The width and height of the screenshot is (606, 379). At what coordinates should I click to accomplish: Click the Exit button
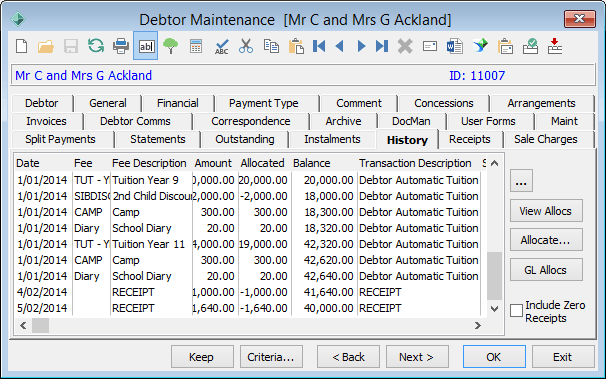[563, 357]
